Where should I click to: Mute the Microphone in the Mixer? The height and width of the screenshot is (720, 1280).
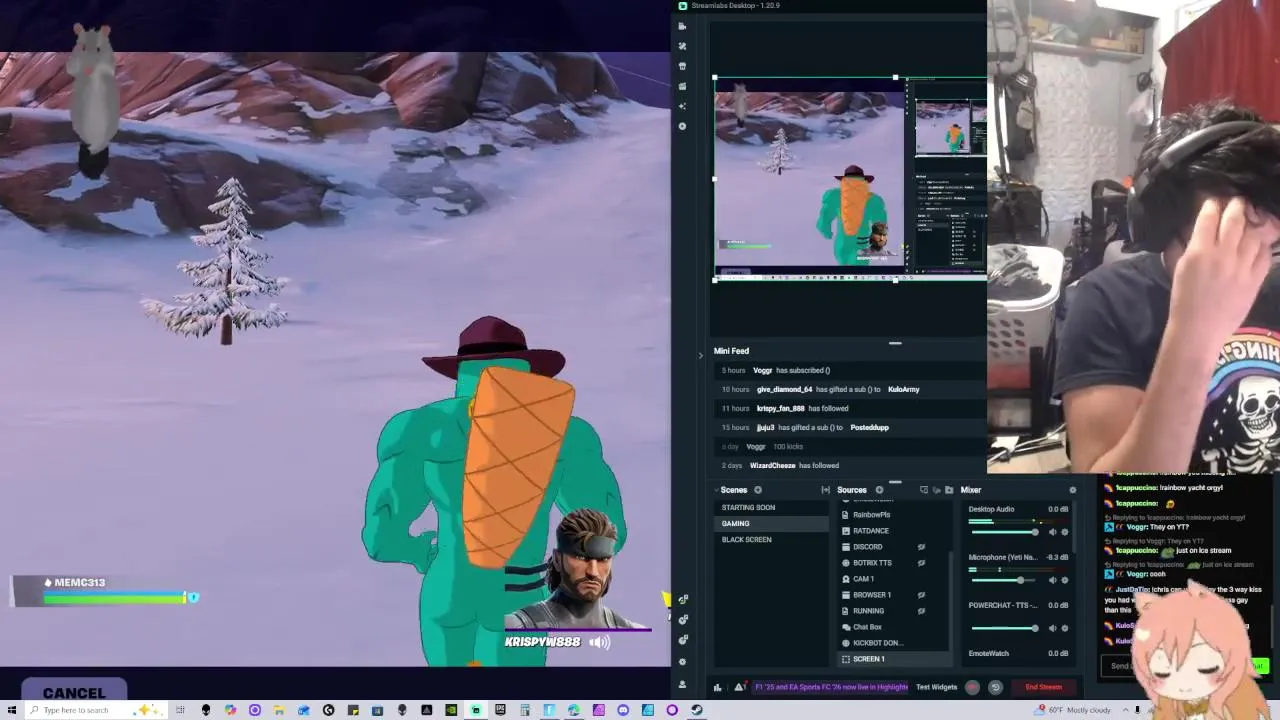point(1052,580)
